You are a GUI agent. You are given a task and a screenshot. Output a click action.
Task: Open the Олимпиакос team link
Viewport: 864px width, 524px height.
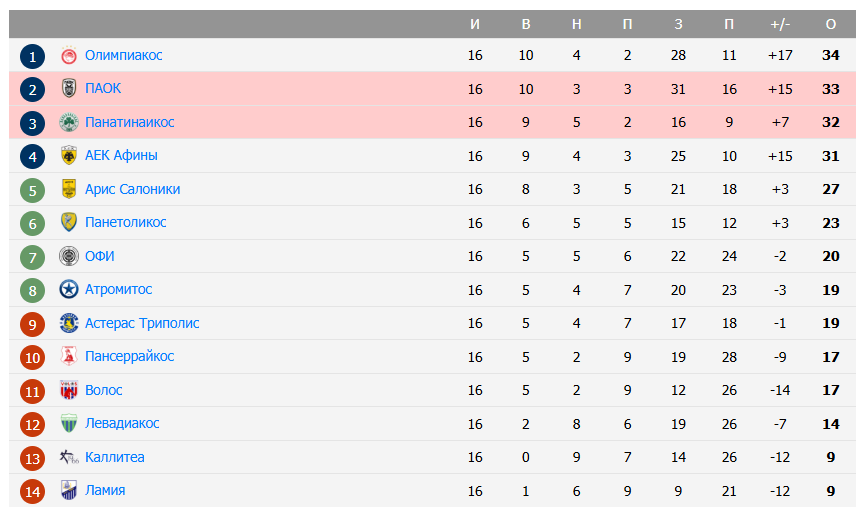pos(123,55)
